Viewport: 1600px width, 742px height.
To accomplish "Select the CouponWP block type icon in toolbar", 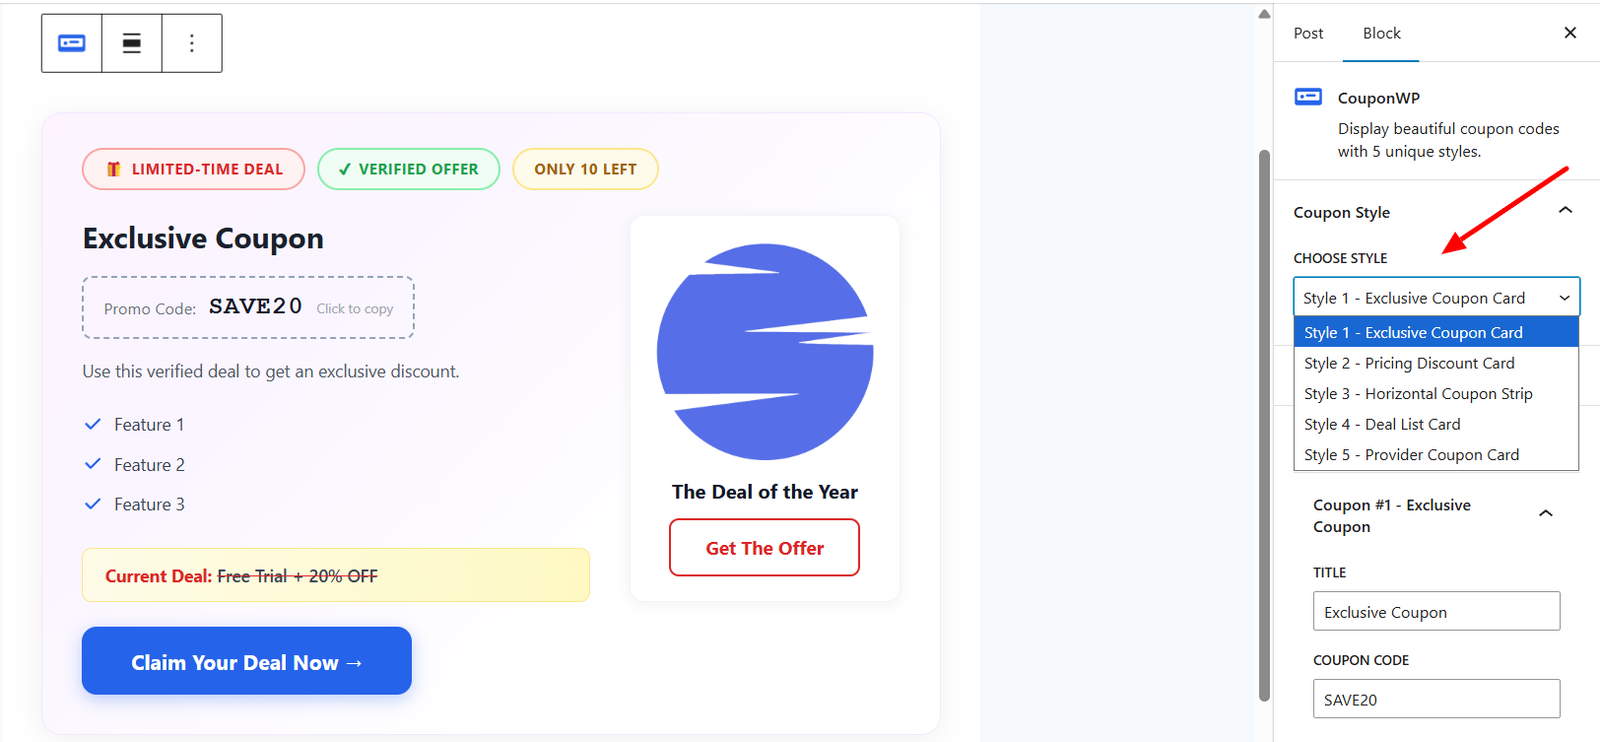I will click(x=70, y=43).
